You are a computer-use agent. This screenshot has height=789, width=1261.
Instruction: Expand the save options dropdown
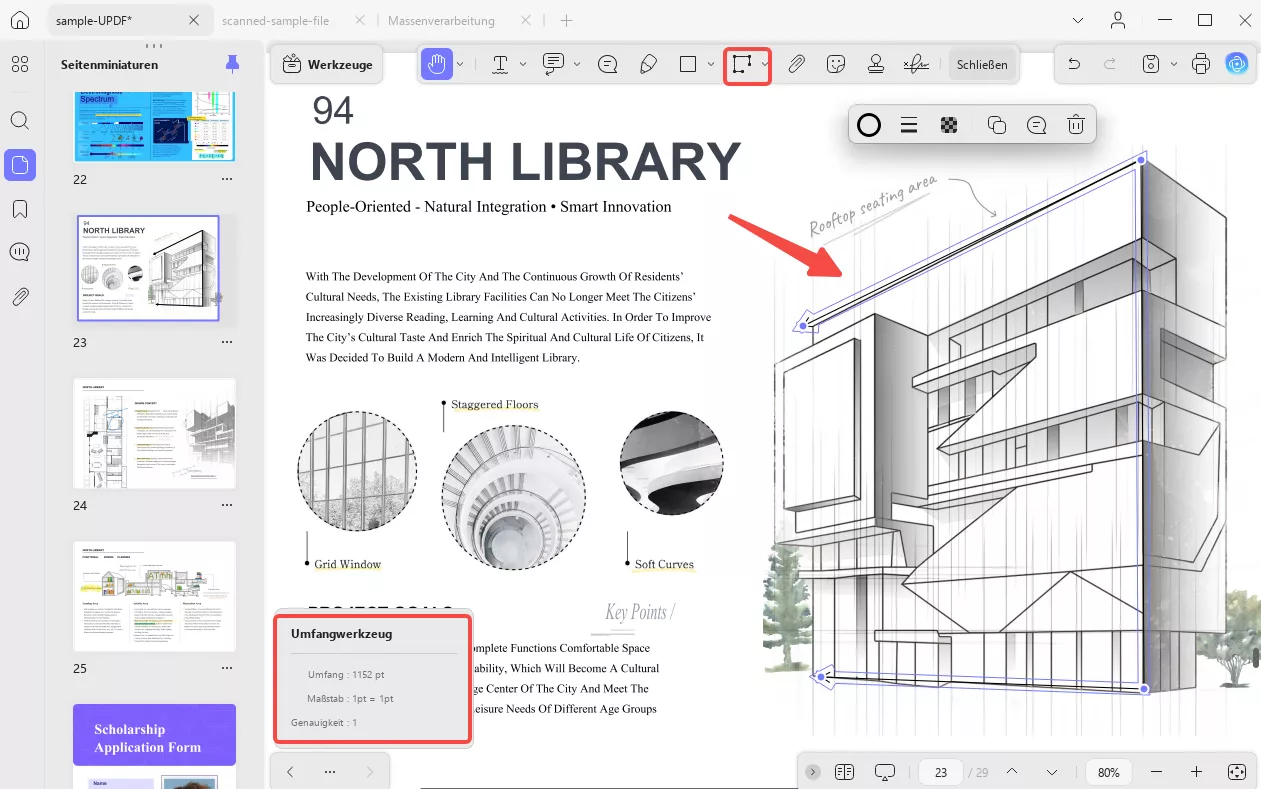point(1174,64)
